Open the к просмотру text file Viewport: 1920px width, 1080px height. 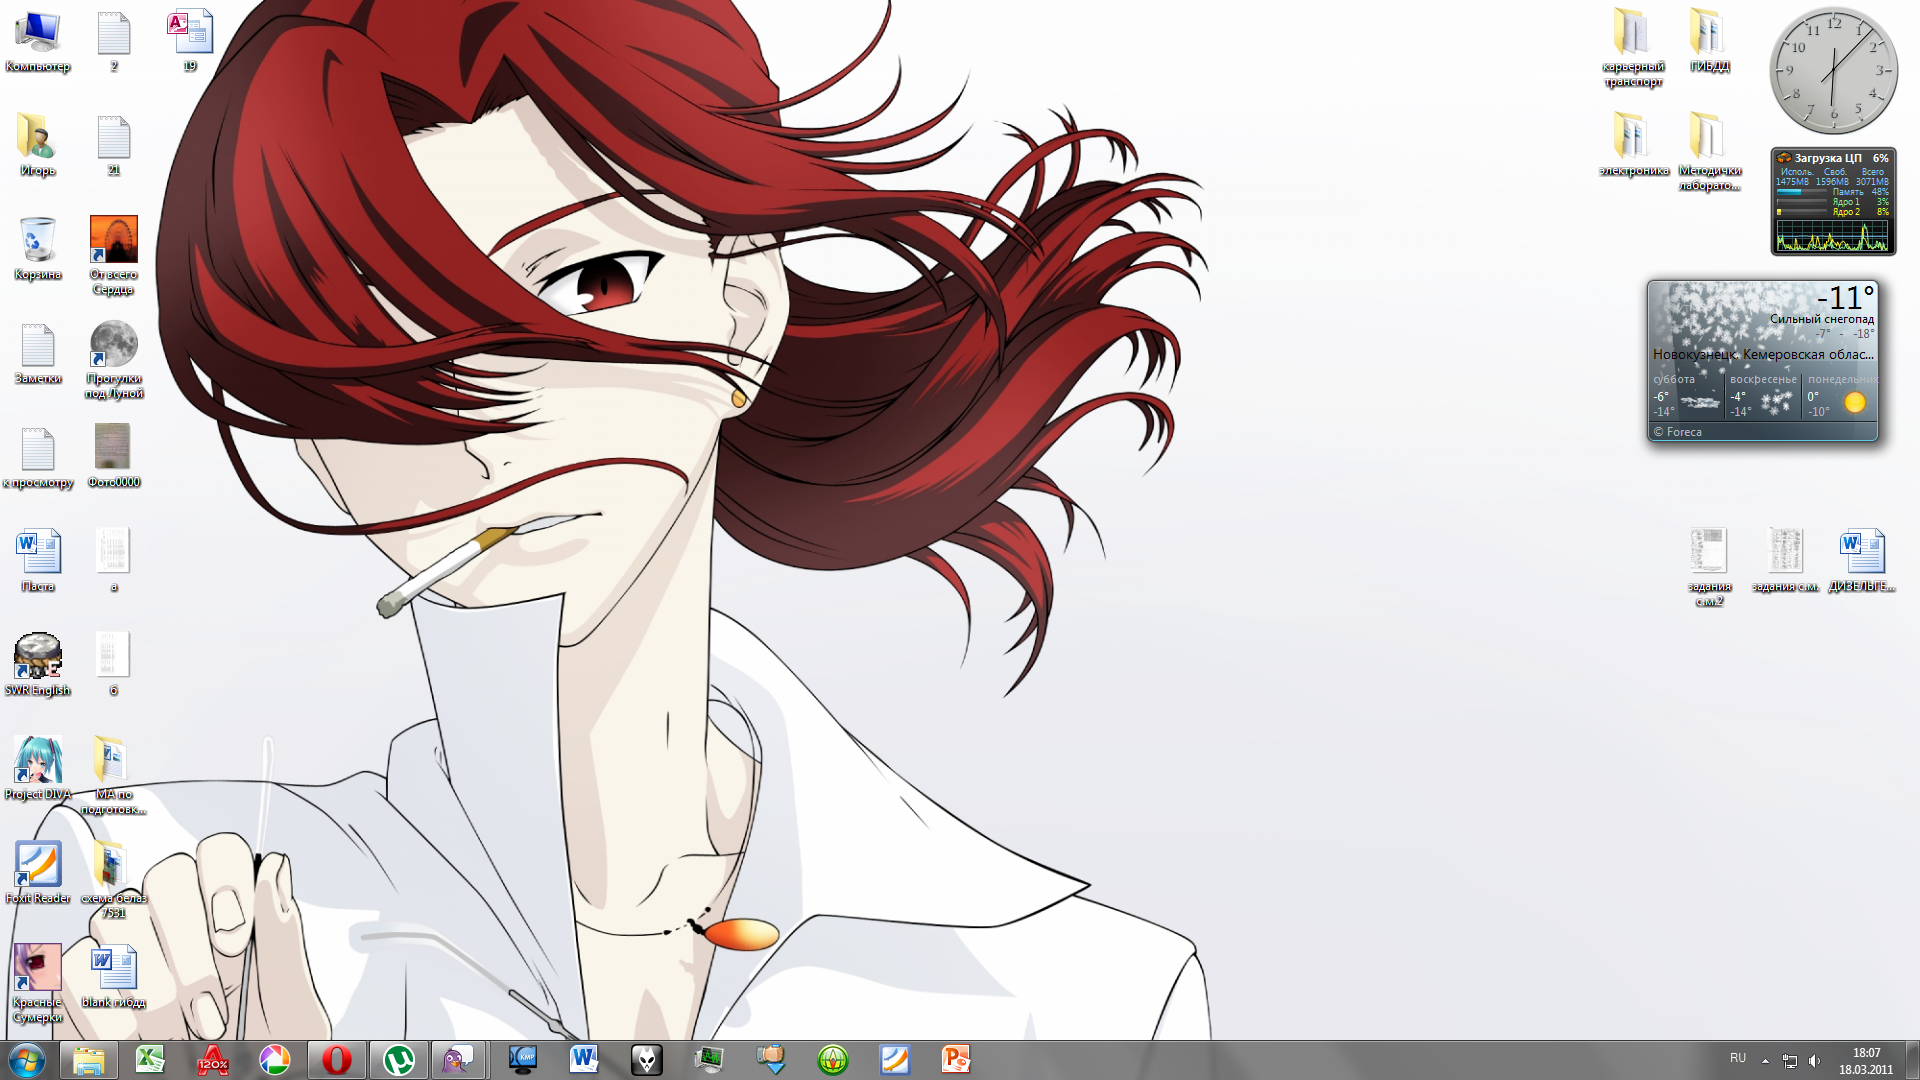click(38, 457)
